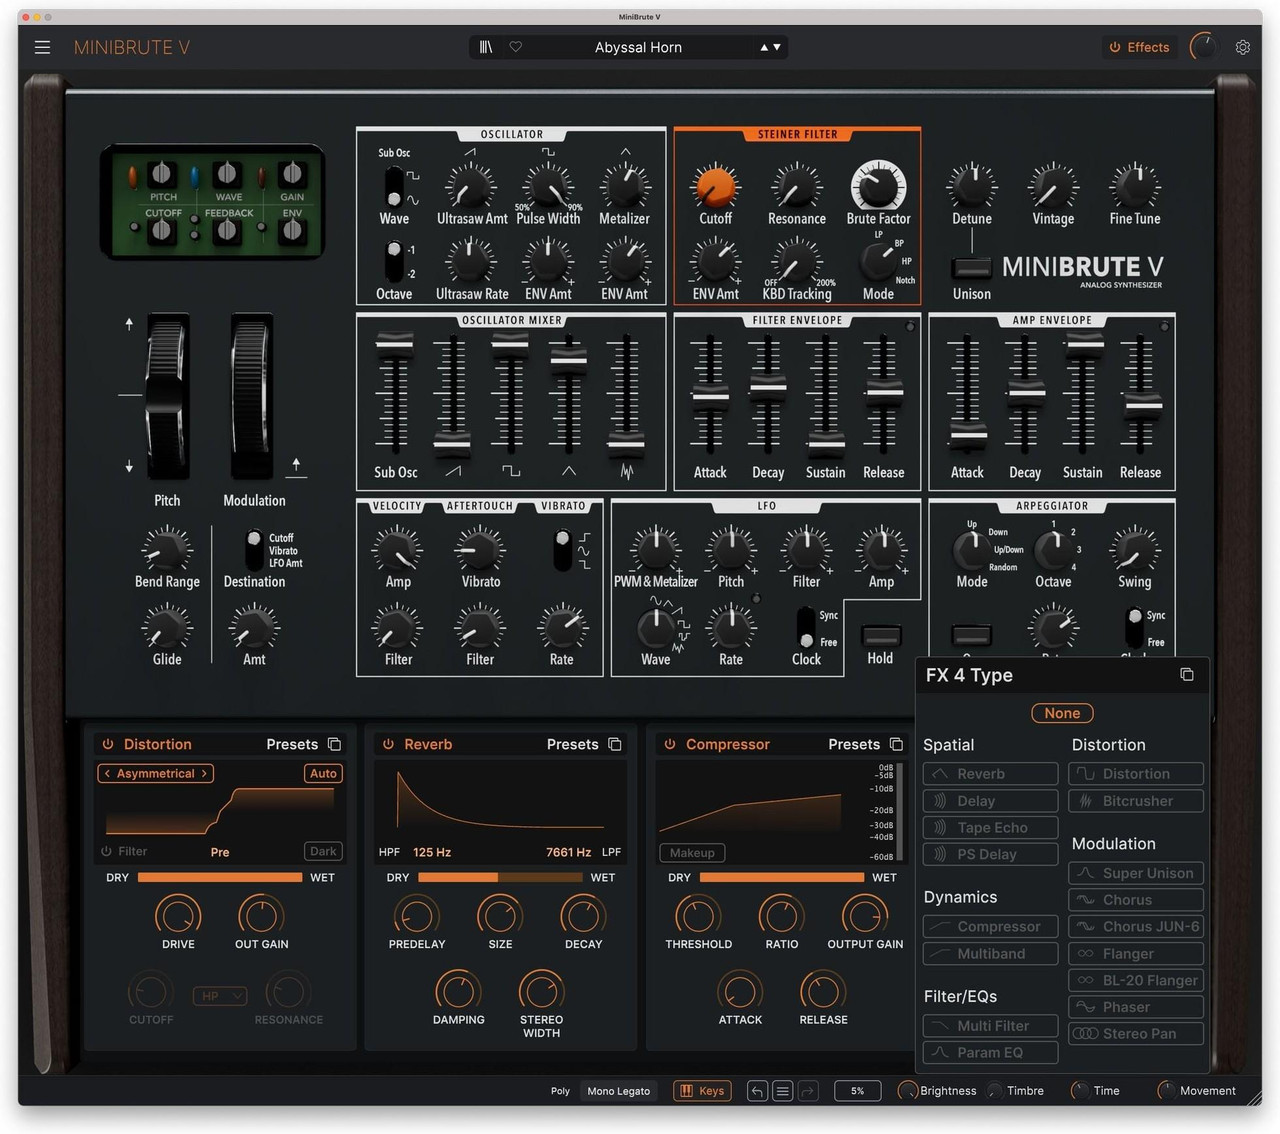Toggle the distortion Filter power button
This screenshot has width=1280, height=1134.
(x=106, y=851)
